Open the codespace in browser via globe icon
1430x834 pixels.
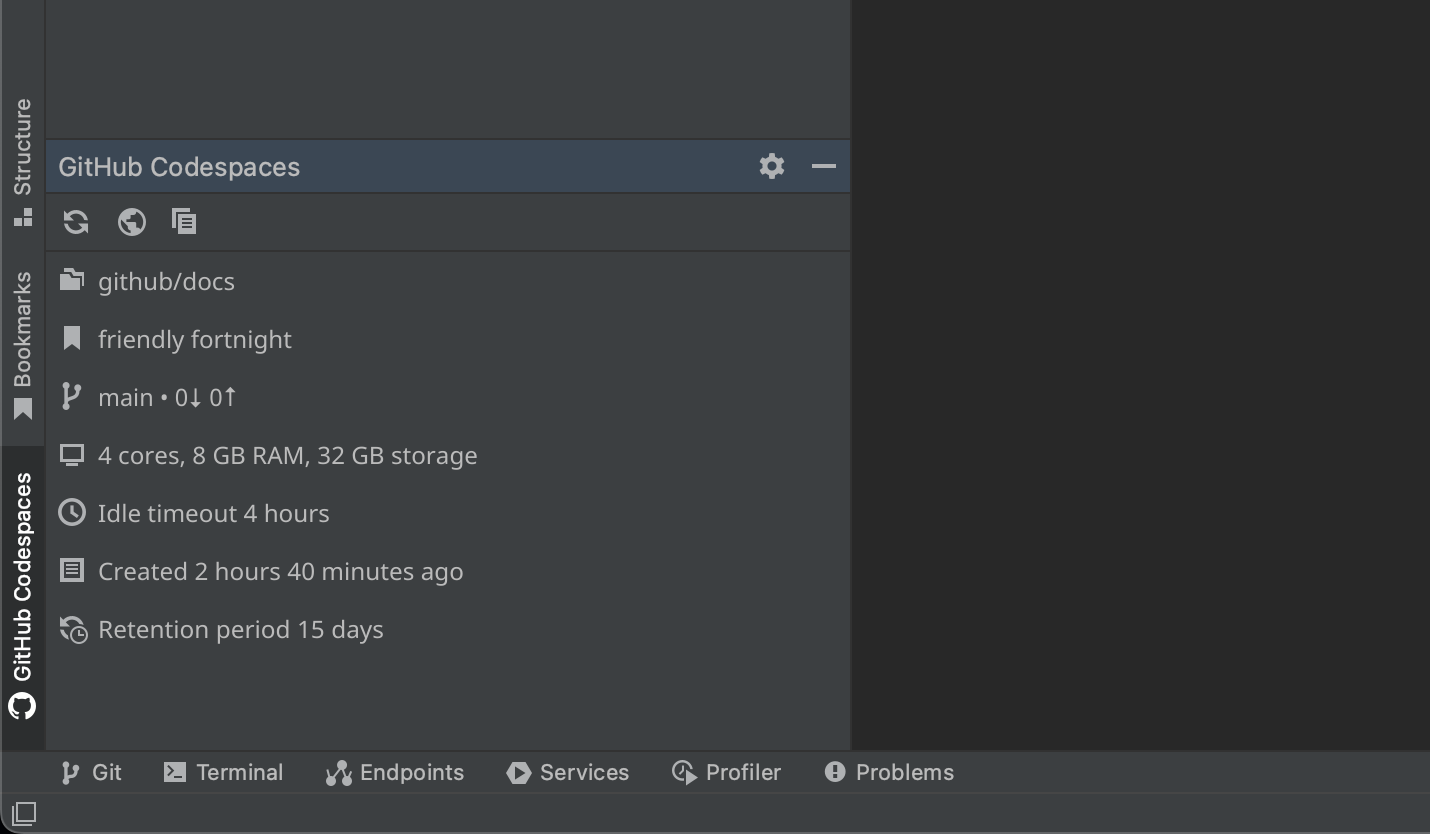131,222
